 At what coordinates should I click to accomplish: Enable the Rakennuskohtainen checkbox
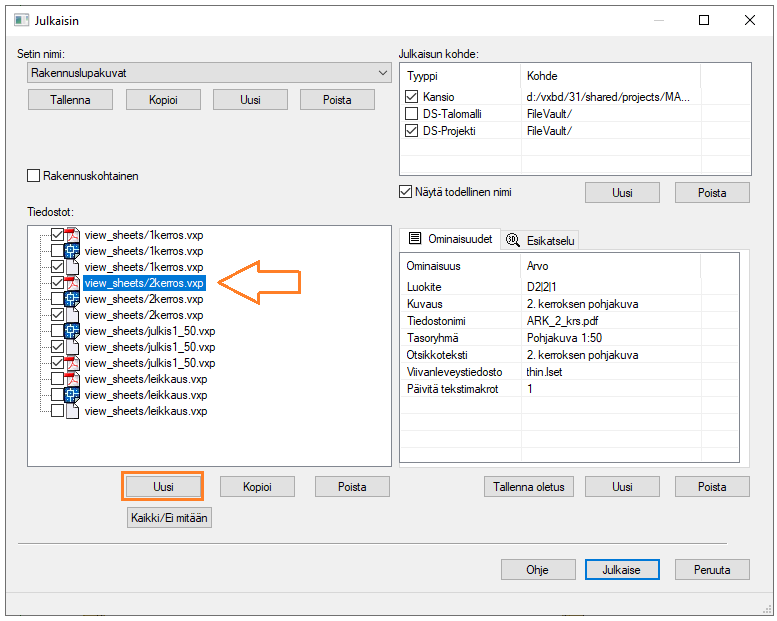pyautogui.click(x=34, y=176)
